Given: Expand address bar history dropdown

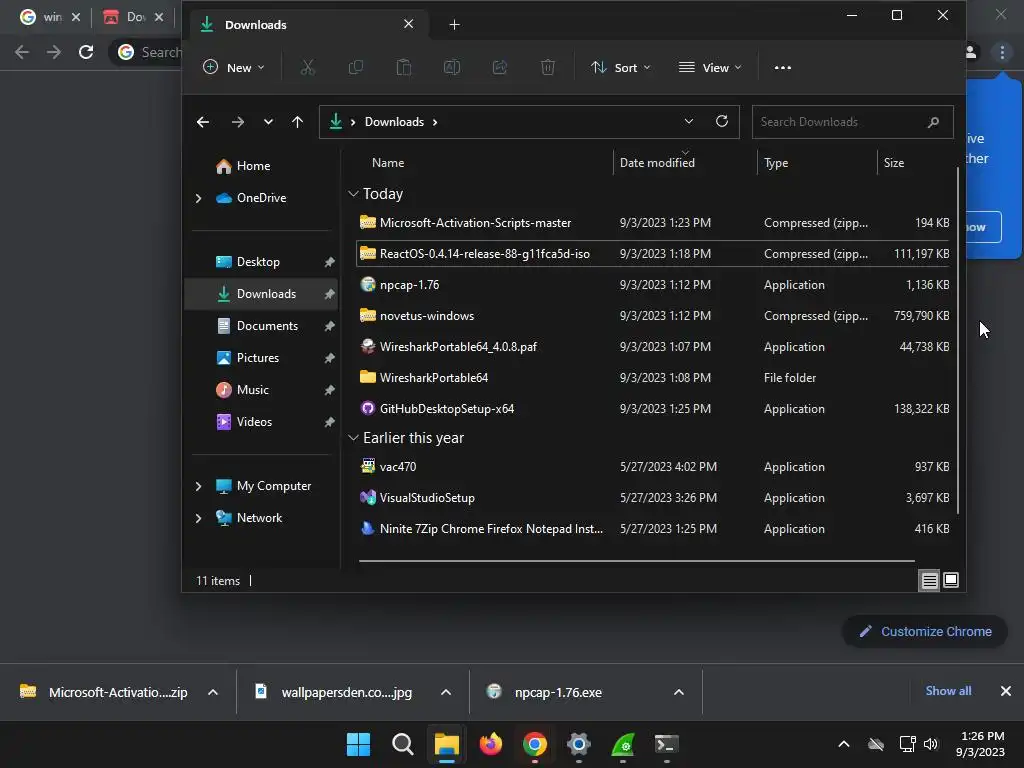Looking at the screenshot, I should 688,121.
